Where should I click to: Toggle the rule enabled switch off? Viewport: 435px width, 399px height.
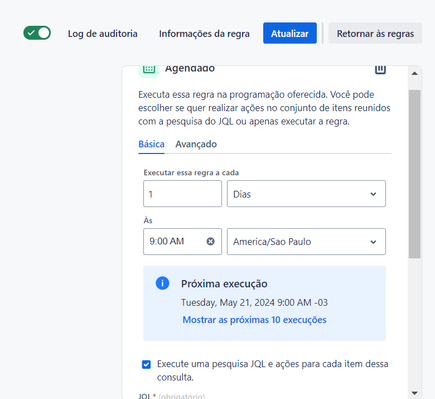(x=37, y=33)
